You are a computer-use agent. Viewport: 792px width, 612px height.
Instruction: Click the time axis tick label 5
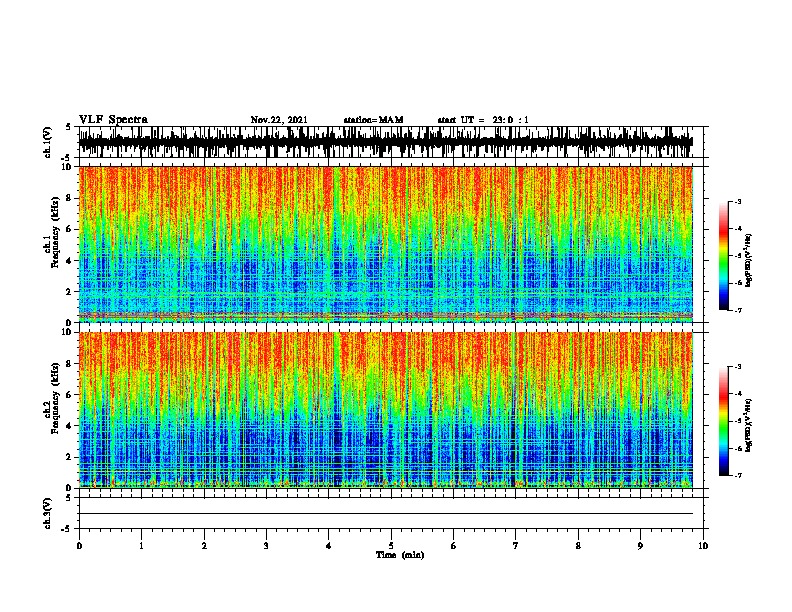[x=391, y=546]
